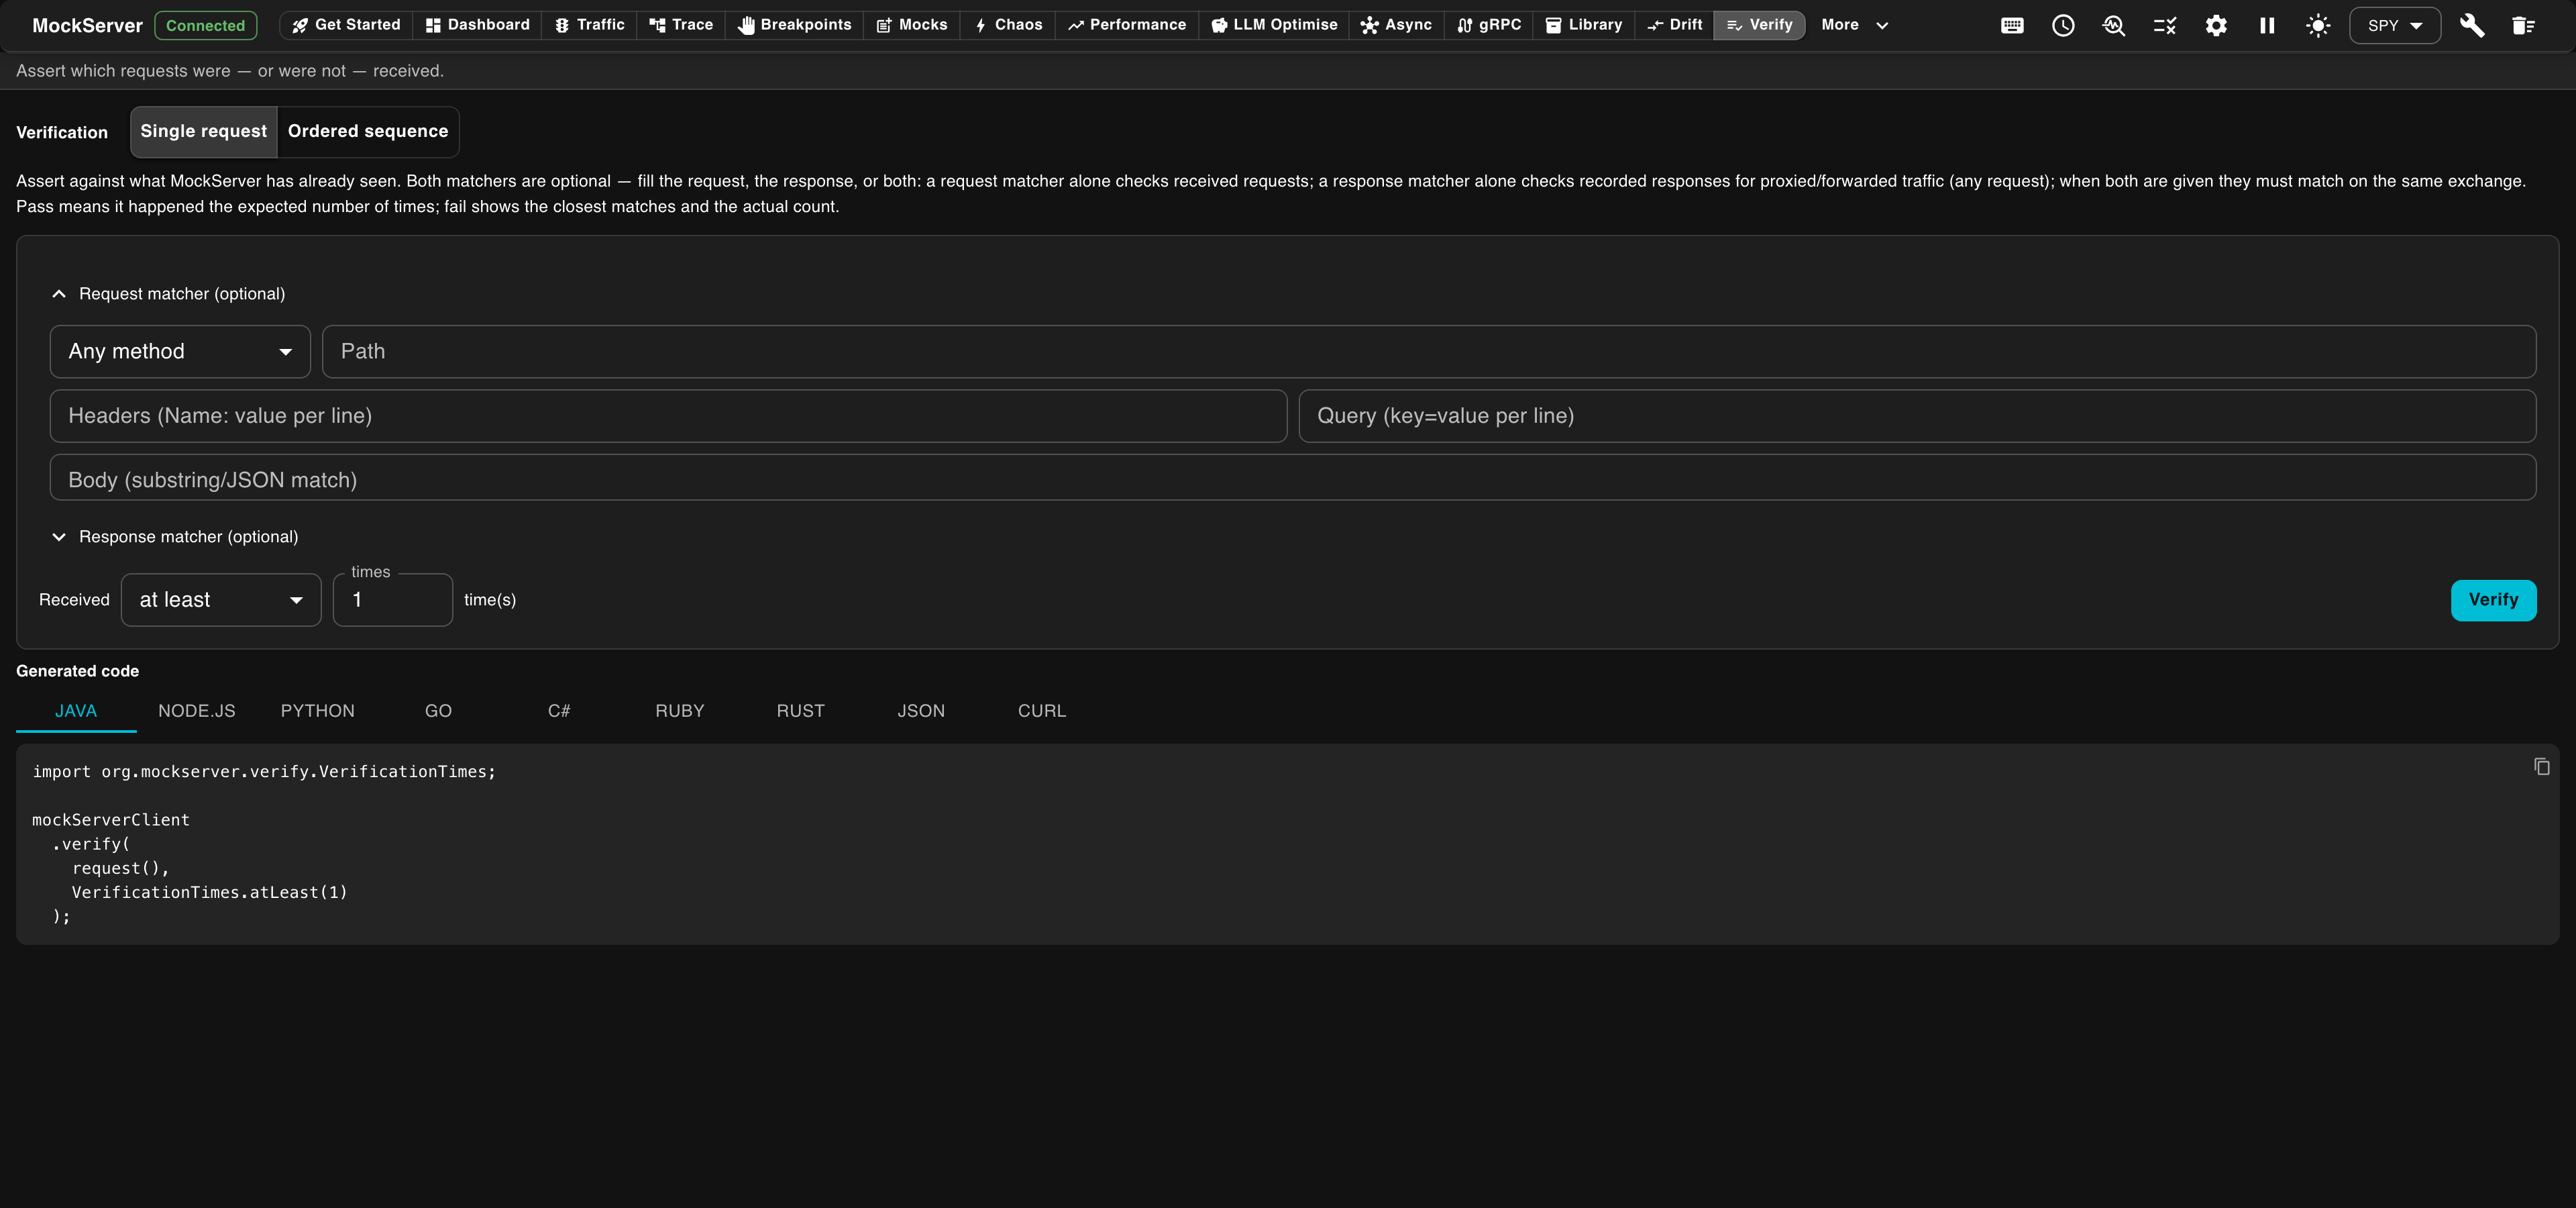Open the Breakpoints view
Screen dimensions: 2576x1208
tap(795, 25)
